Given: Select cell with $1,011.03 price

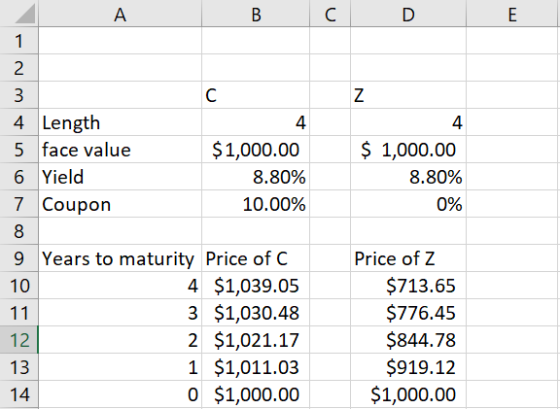Looking at the screenshot, I should point(255,367).
